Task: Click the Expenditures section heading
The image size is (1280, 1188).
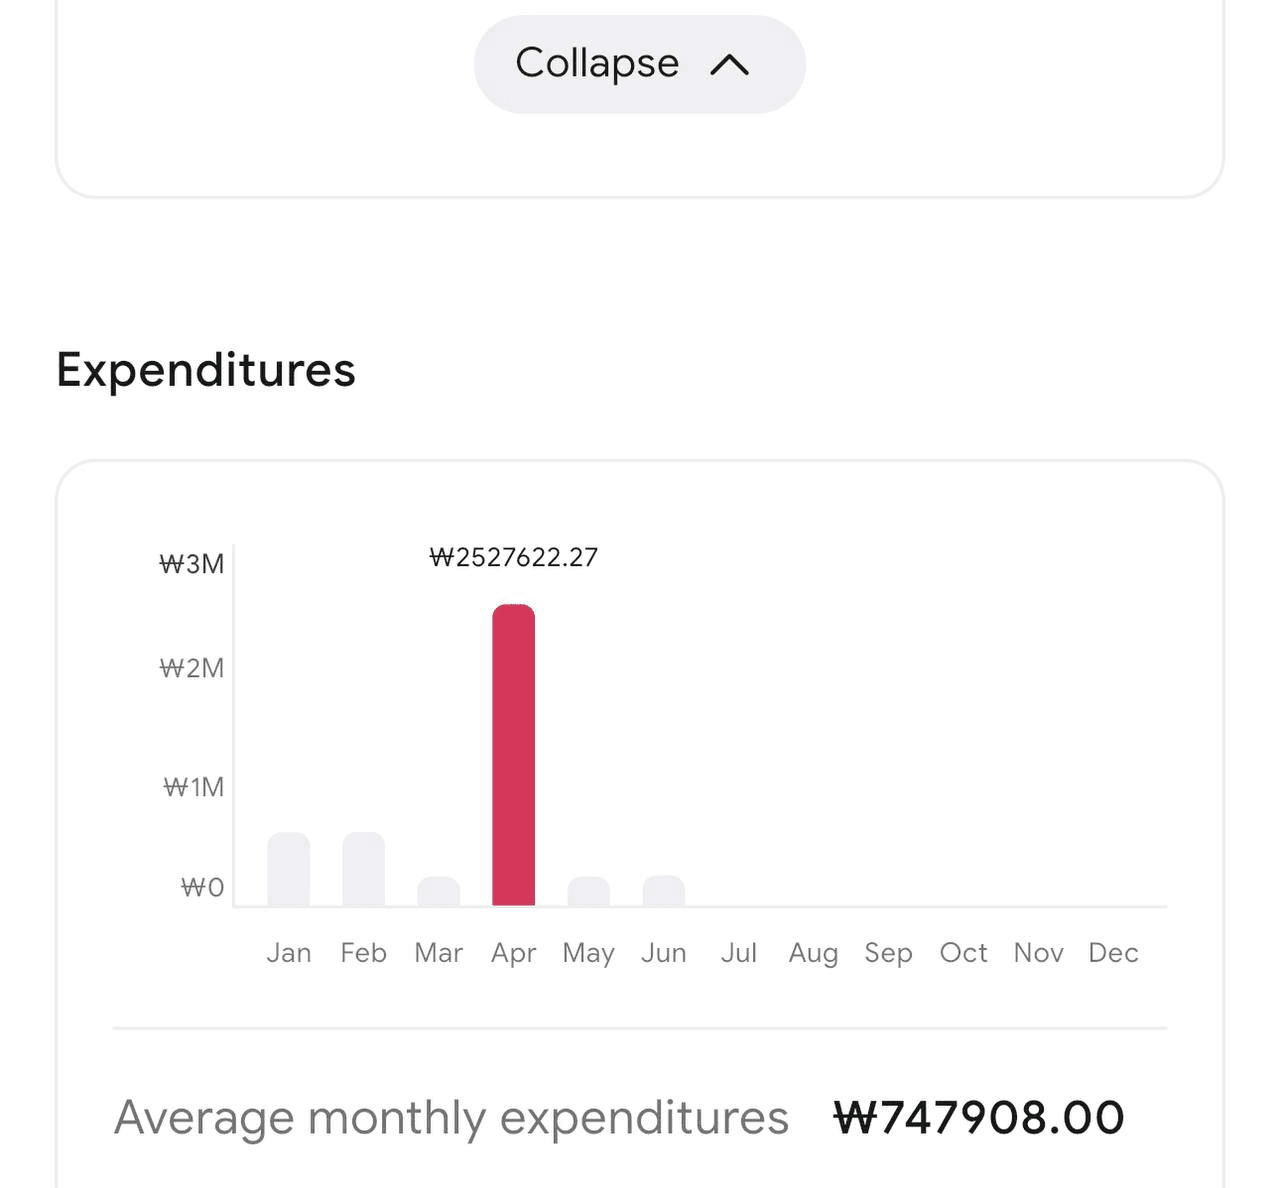Action: [x=206, y=370]
